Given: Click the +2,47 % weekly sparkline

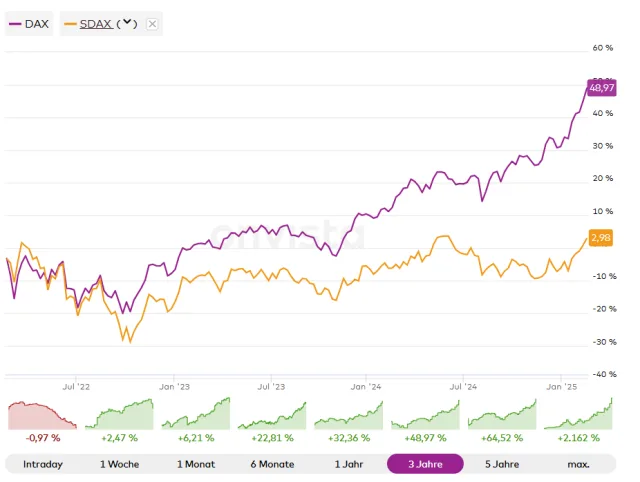Looking at the screenshot, I should [119, 416].
